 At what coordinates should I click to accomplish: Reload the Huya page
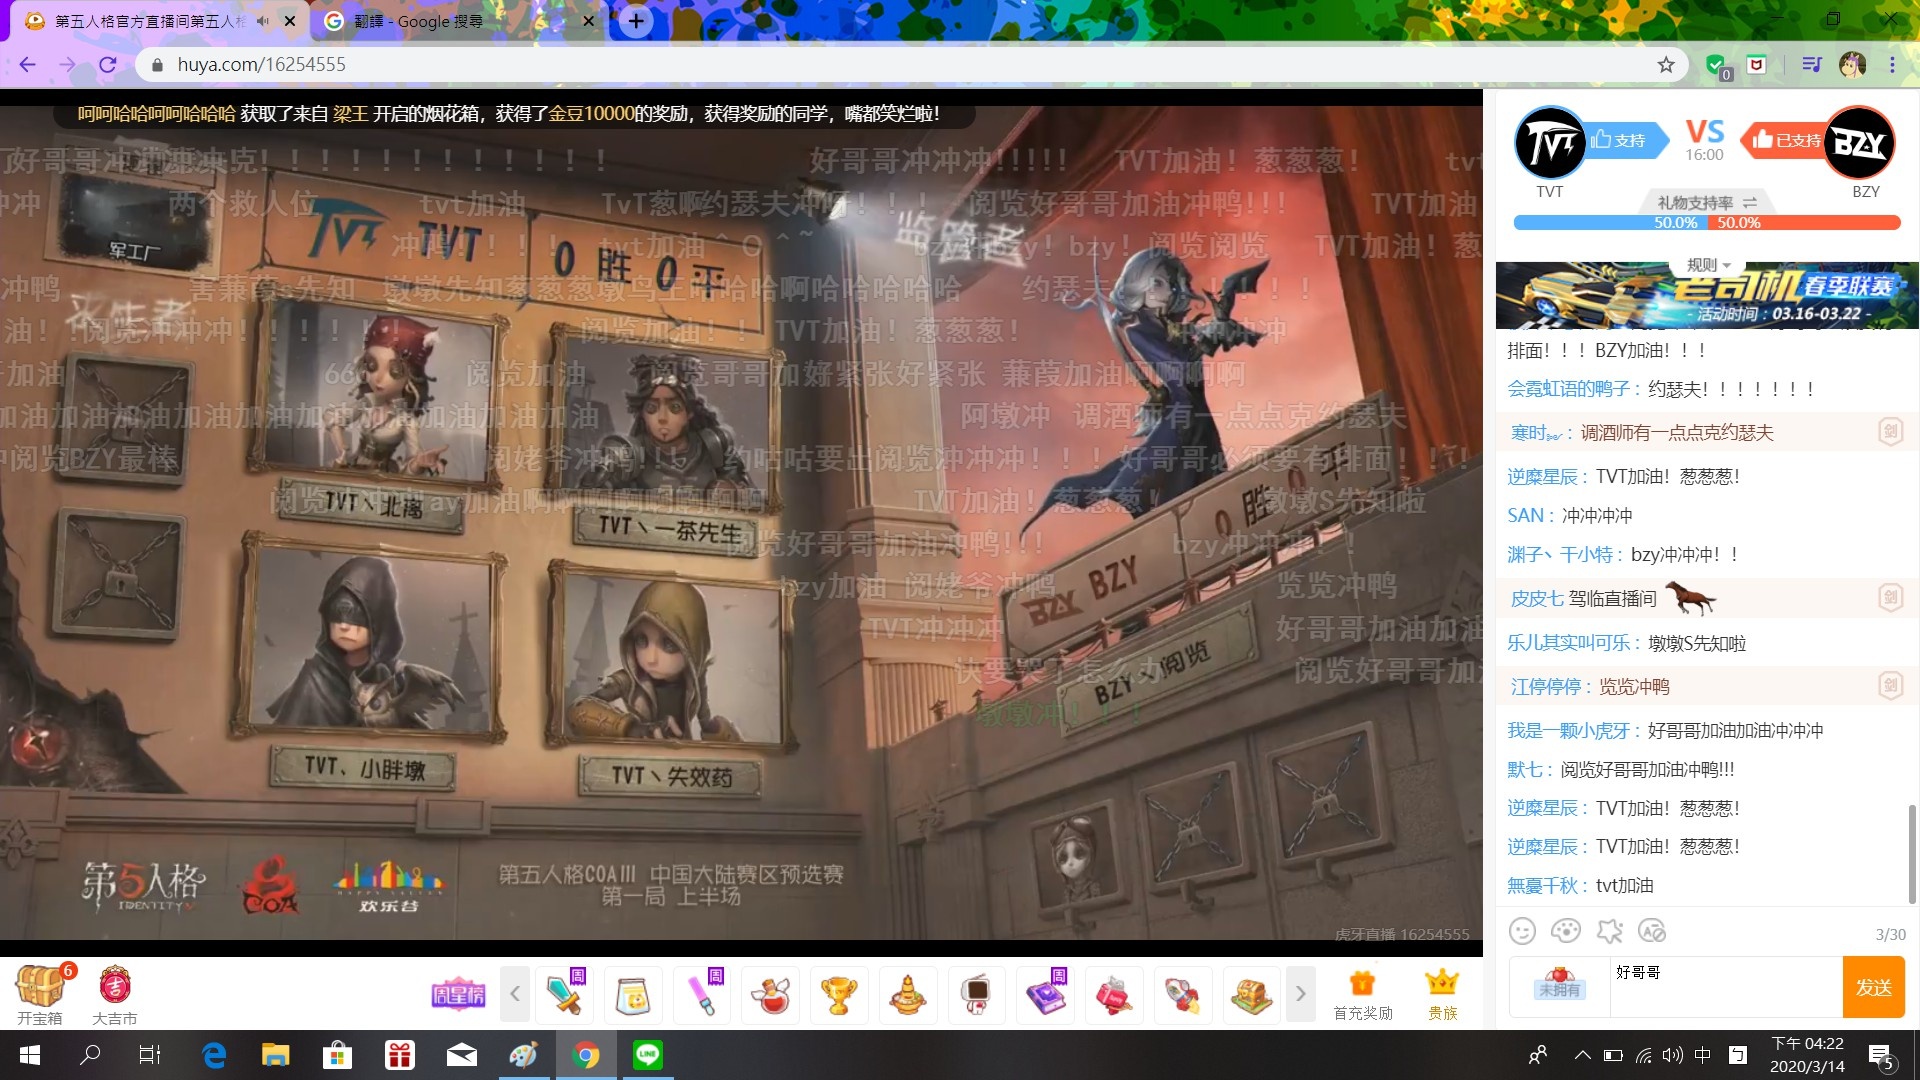[108, 65]
